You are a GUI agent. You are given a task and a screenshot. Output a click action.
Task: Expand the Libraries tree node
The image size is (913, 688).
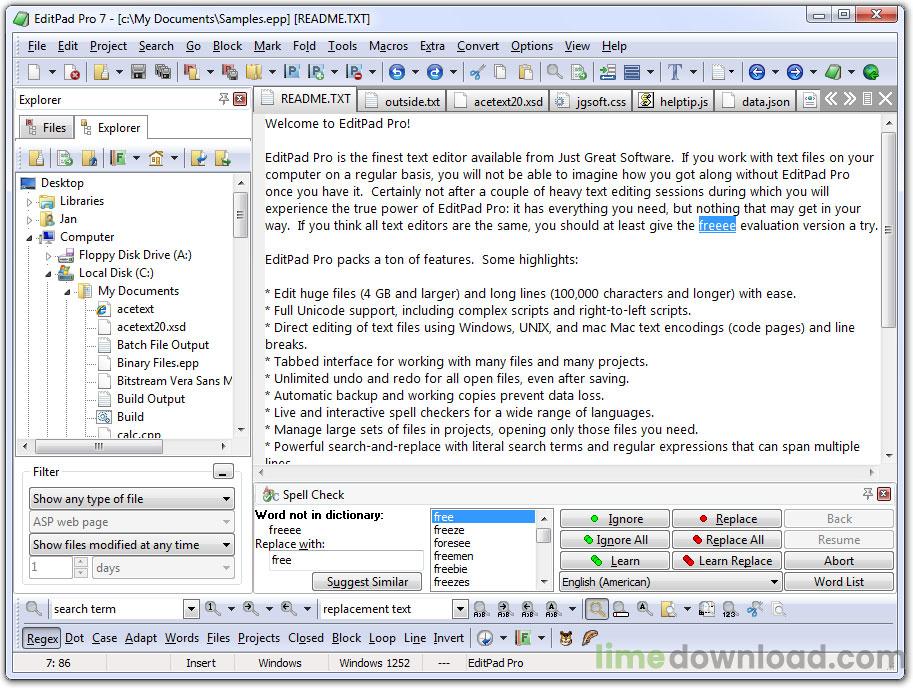pos(30,202)
